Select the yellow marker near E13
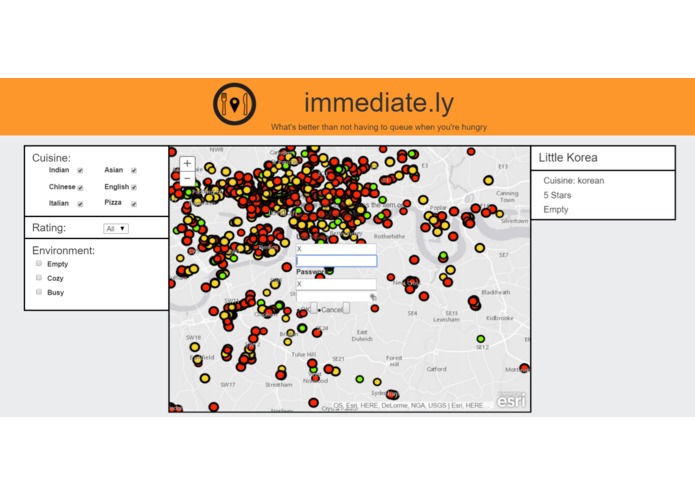The width and height of the screenshot is (695, 494). (x=488, y=180)
